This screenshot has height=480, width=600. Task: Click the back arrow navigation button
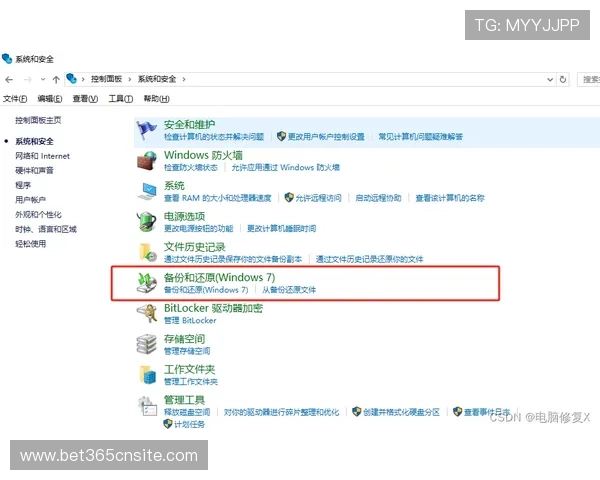coord(9,80)
